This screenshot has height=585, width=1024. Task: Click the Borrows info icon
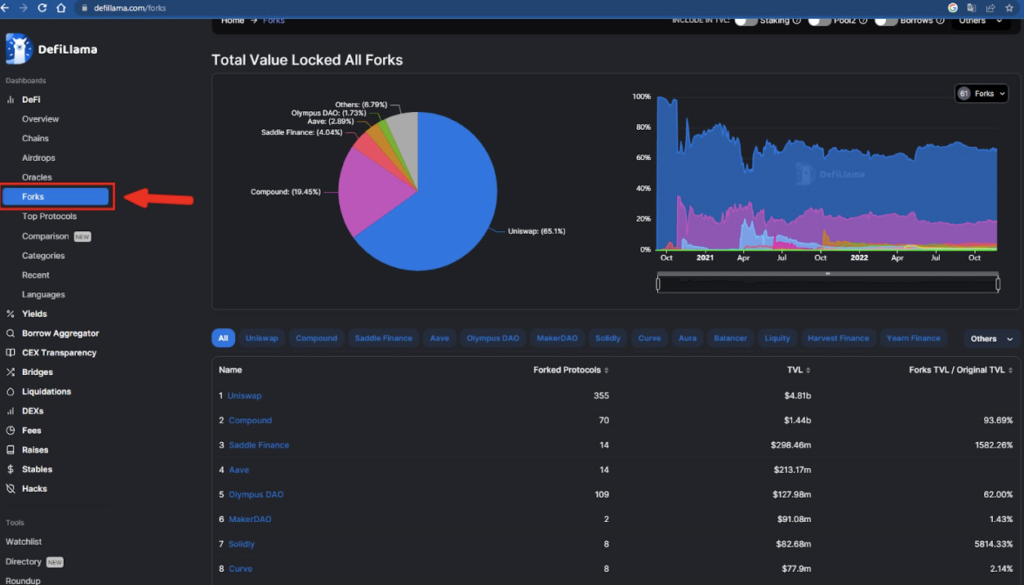[940, 21]
